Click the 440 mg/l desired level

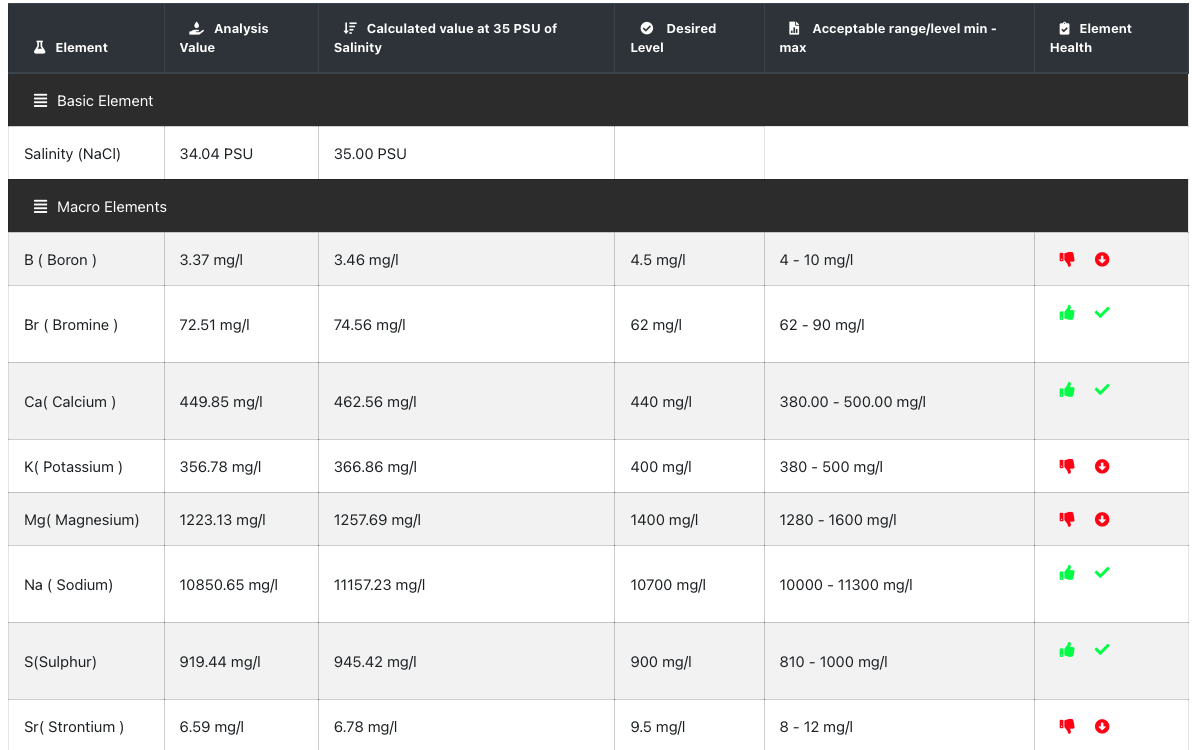click(x=661, y=402)
